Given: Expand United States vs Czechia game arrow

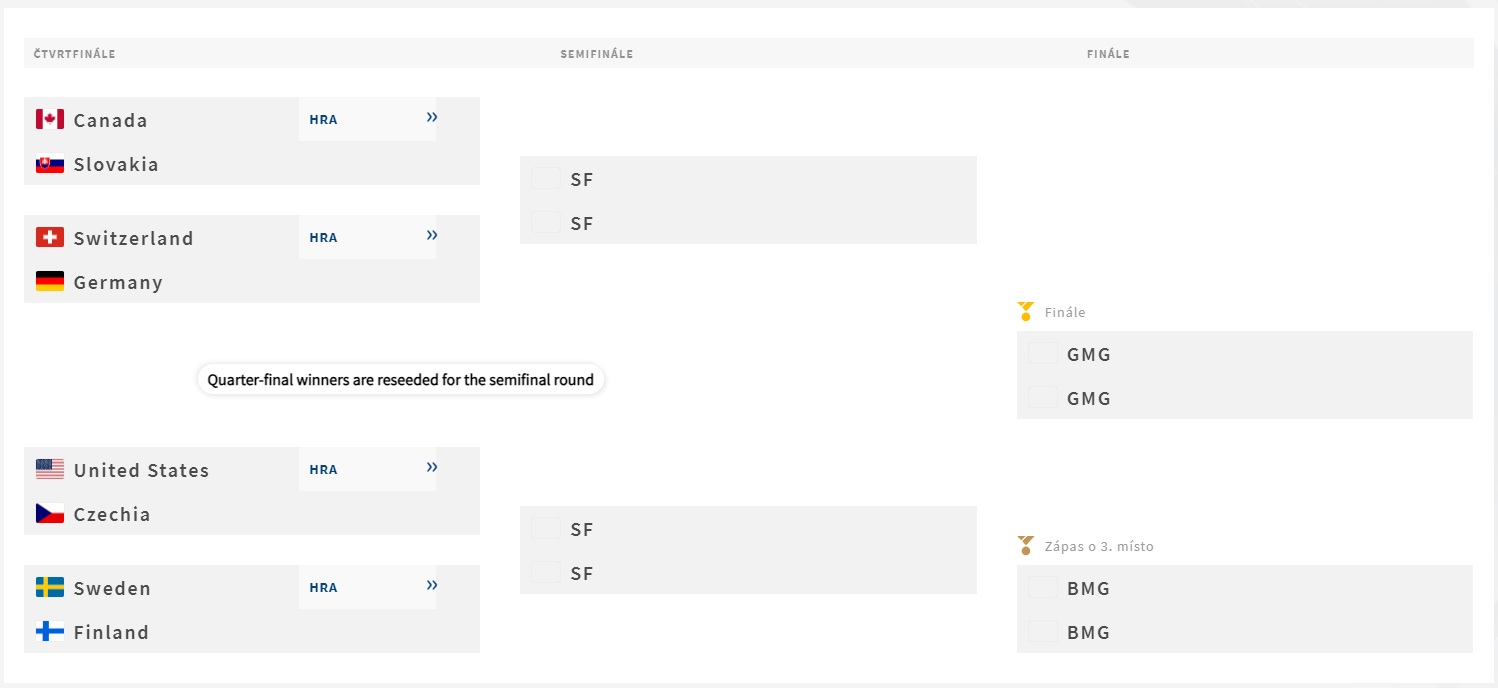Looking at the screenshot, I should pos(432,468).
